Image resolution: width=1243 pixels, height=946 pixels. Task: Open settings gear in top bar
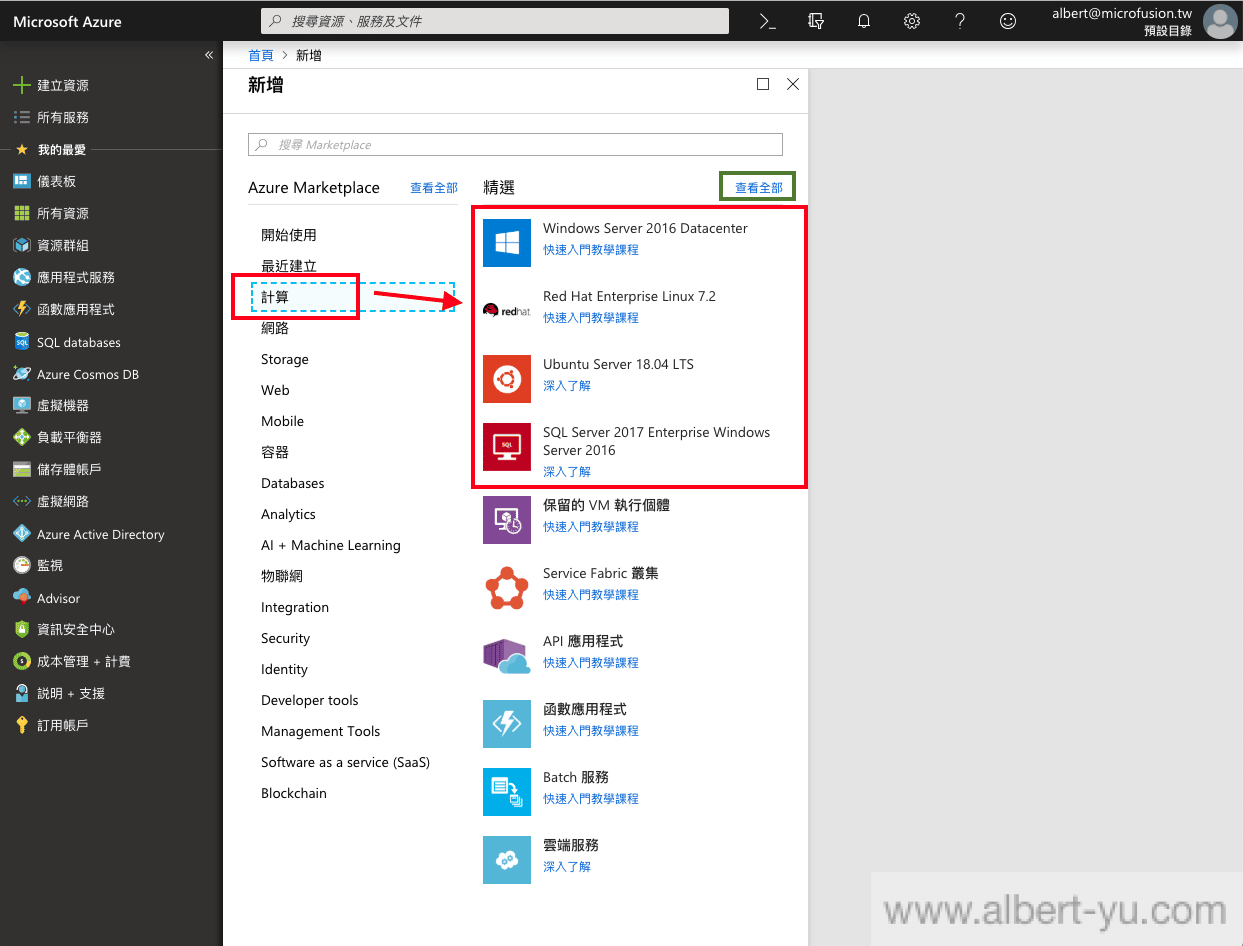tap(912, 21)
